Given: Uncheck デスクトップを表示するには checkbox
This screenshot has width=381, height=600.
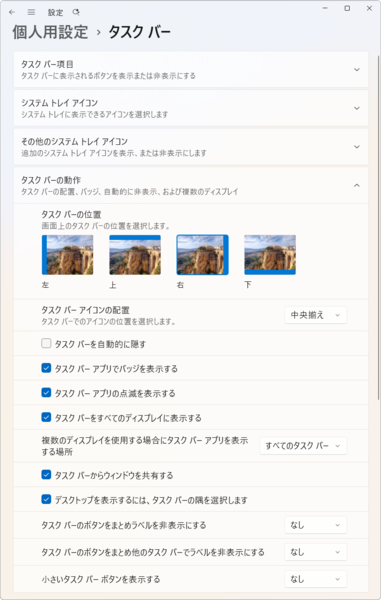Looking at the screenshot, I should tap(46, 499).
